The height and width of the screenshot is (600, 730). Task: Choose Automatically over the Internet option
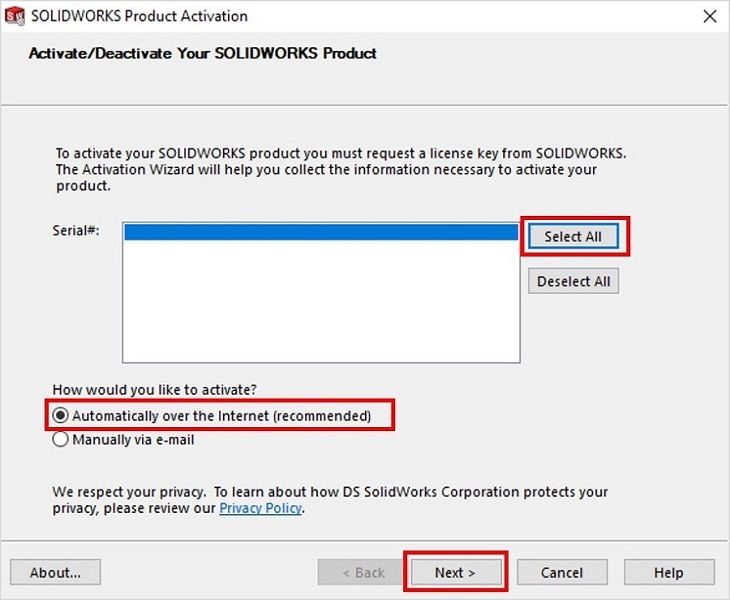coord(61,416)
